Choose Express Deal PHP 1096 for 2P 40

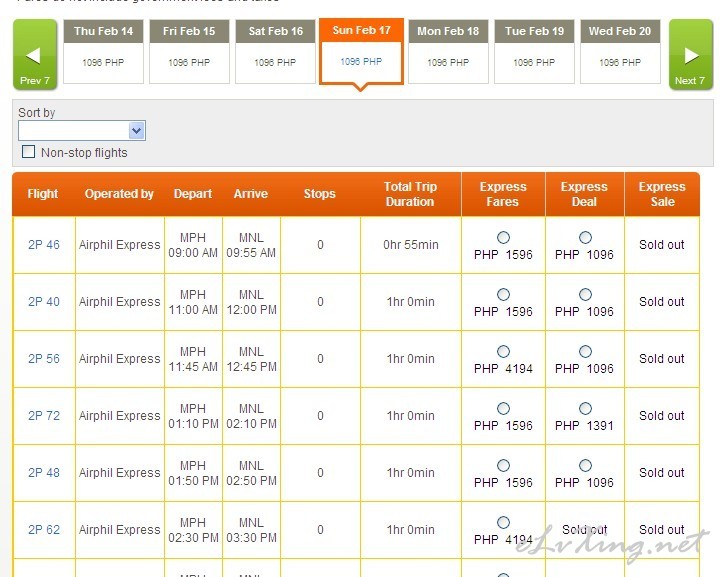[585, 294]
